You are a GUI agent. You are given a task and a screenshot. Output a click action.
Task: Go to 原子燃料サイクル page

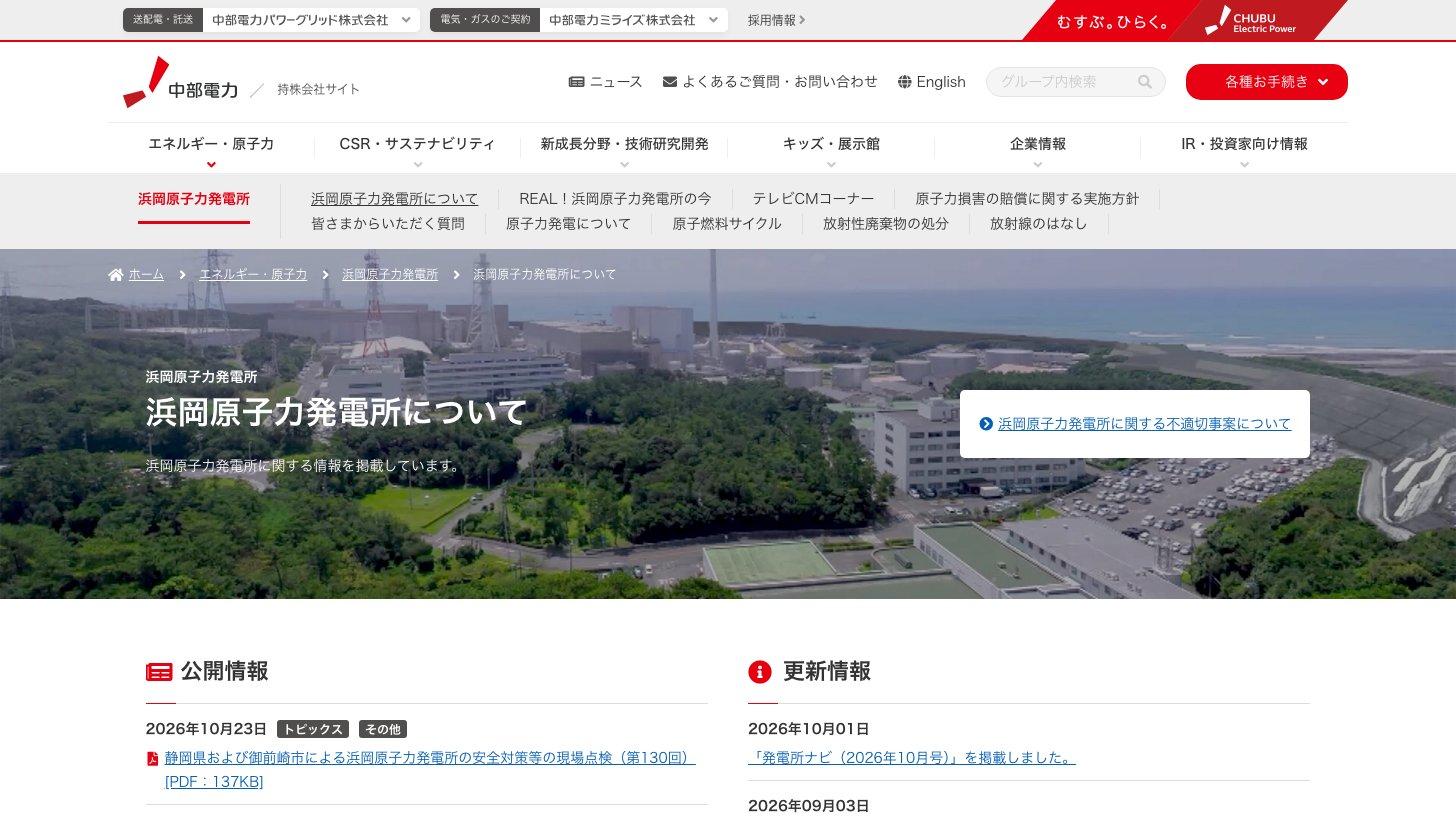click(727, 224)
